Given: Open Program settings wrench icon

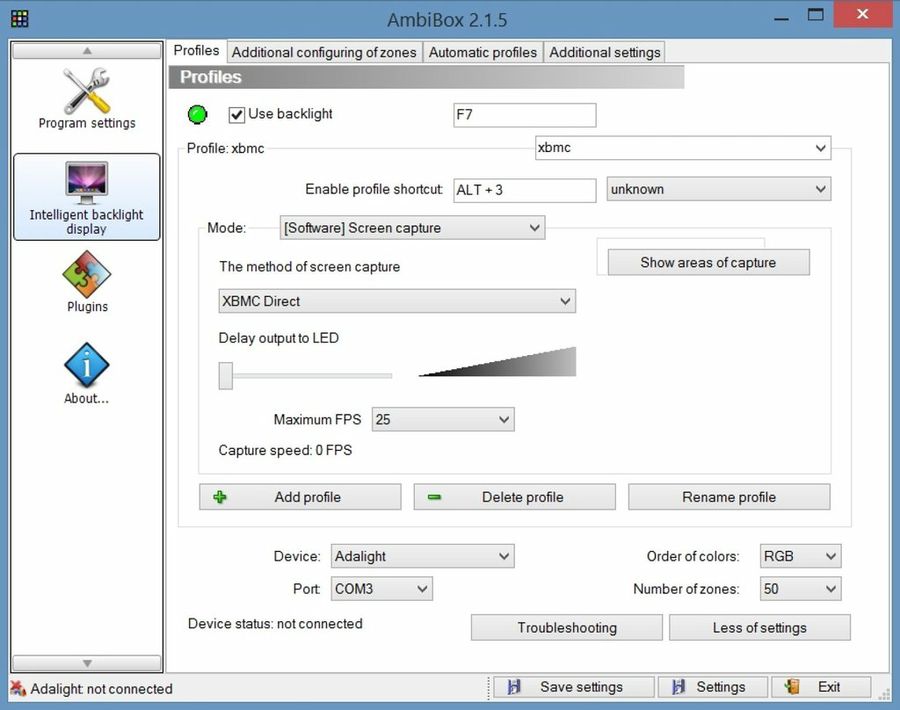Looking at the screenshot, I should (x=87, y=93).
